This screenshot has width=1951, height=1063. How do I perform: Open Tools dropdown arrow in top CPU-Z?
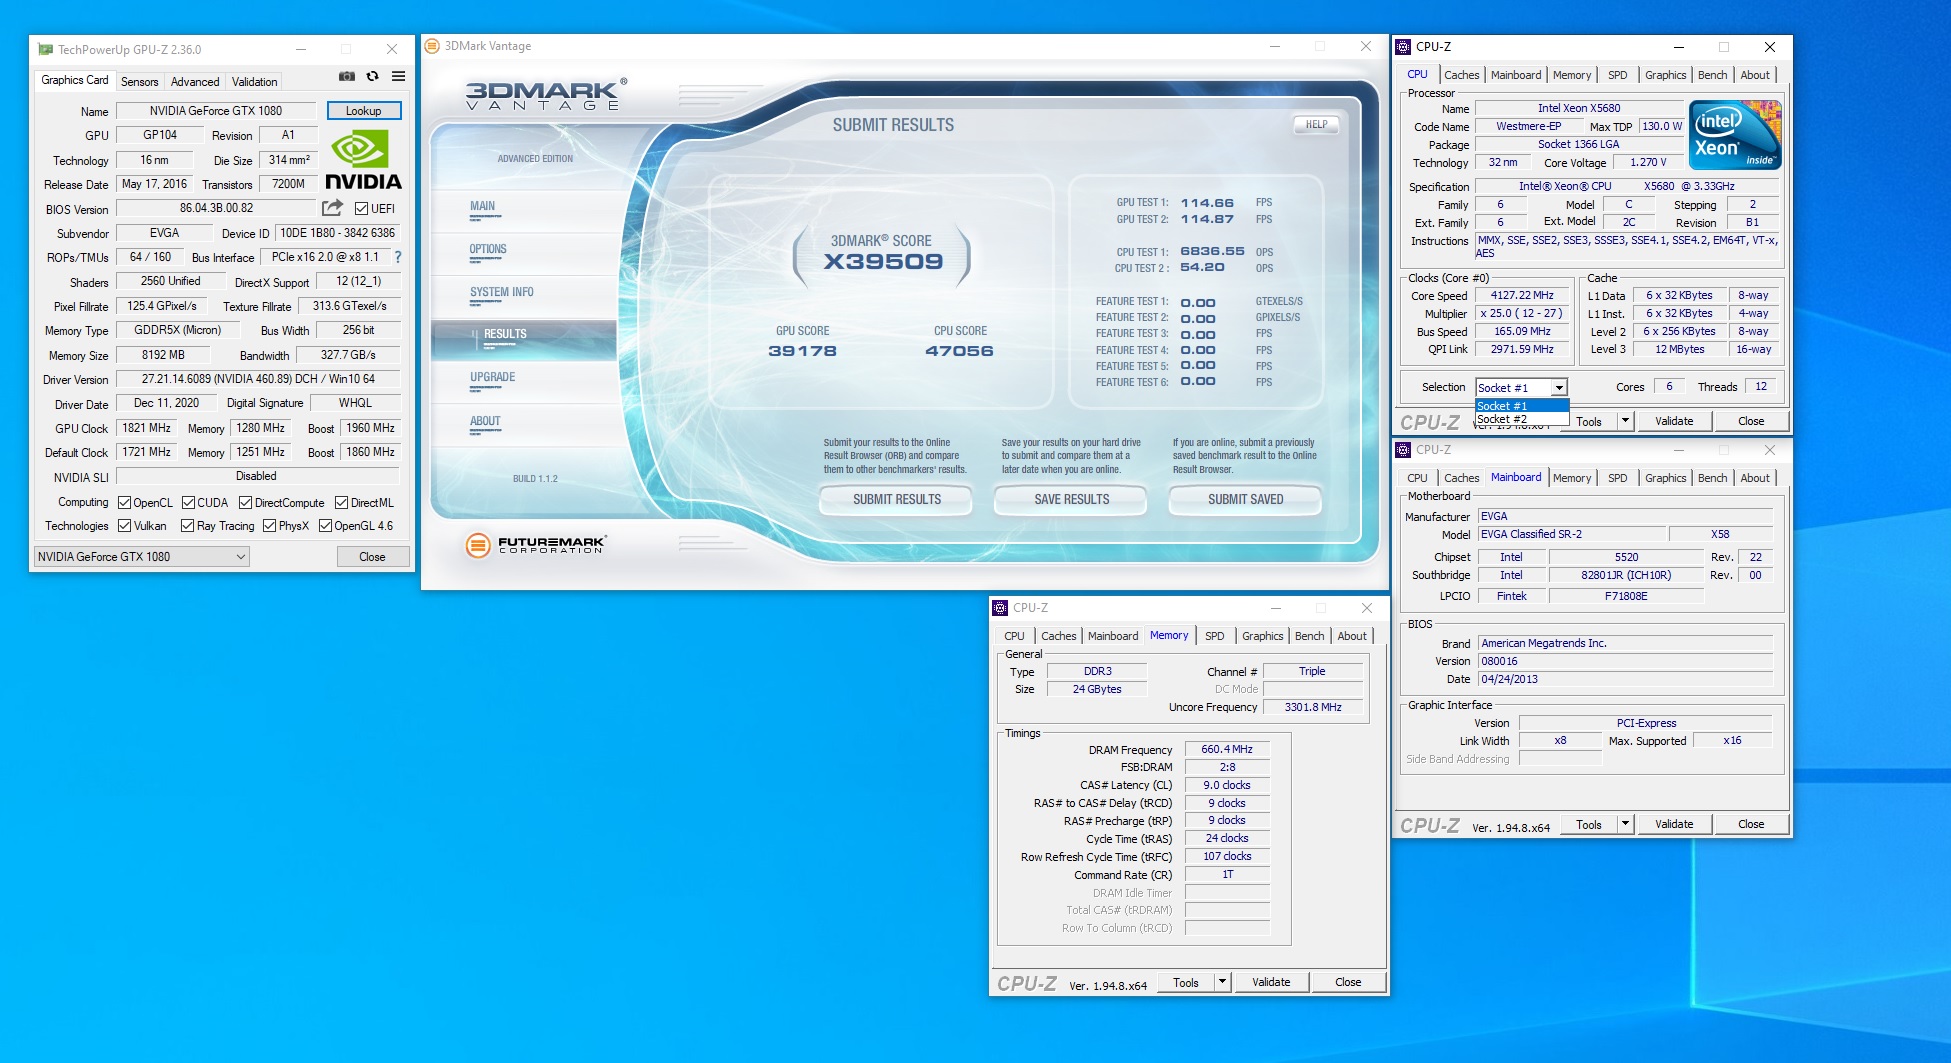[x=1625, y=421]
